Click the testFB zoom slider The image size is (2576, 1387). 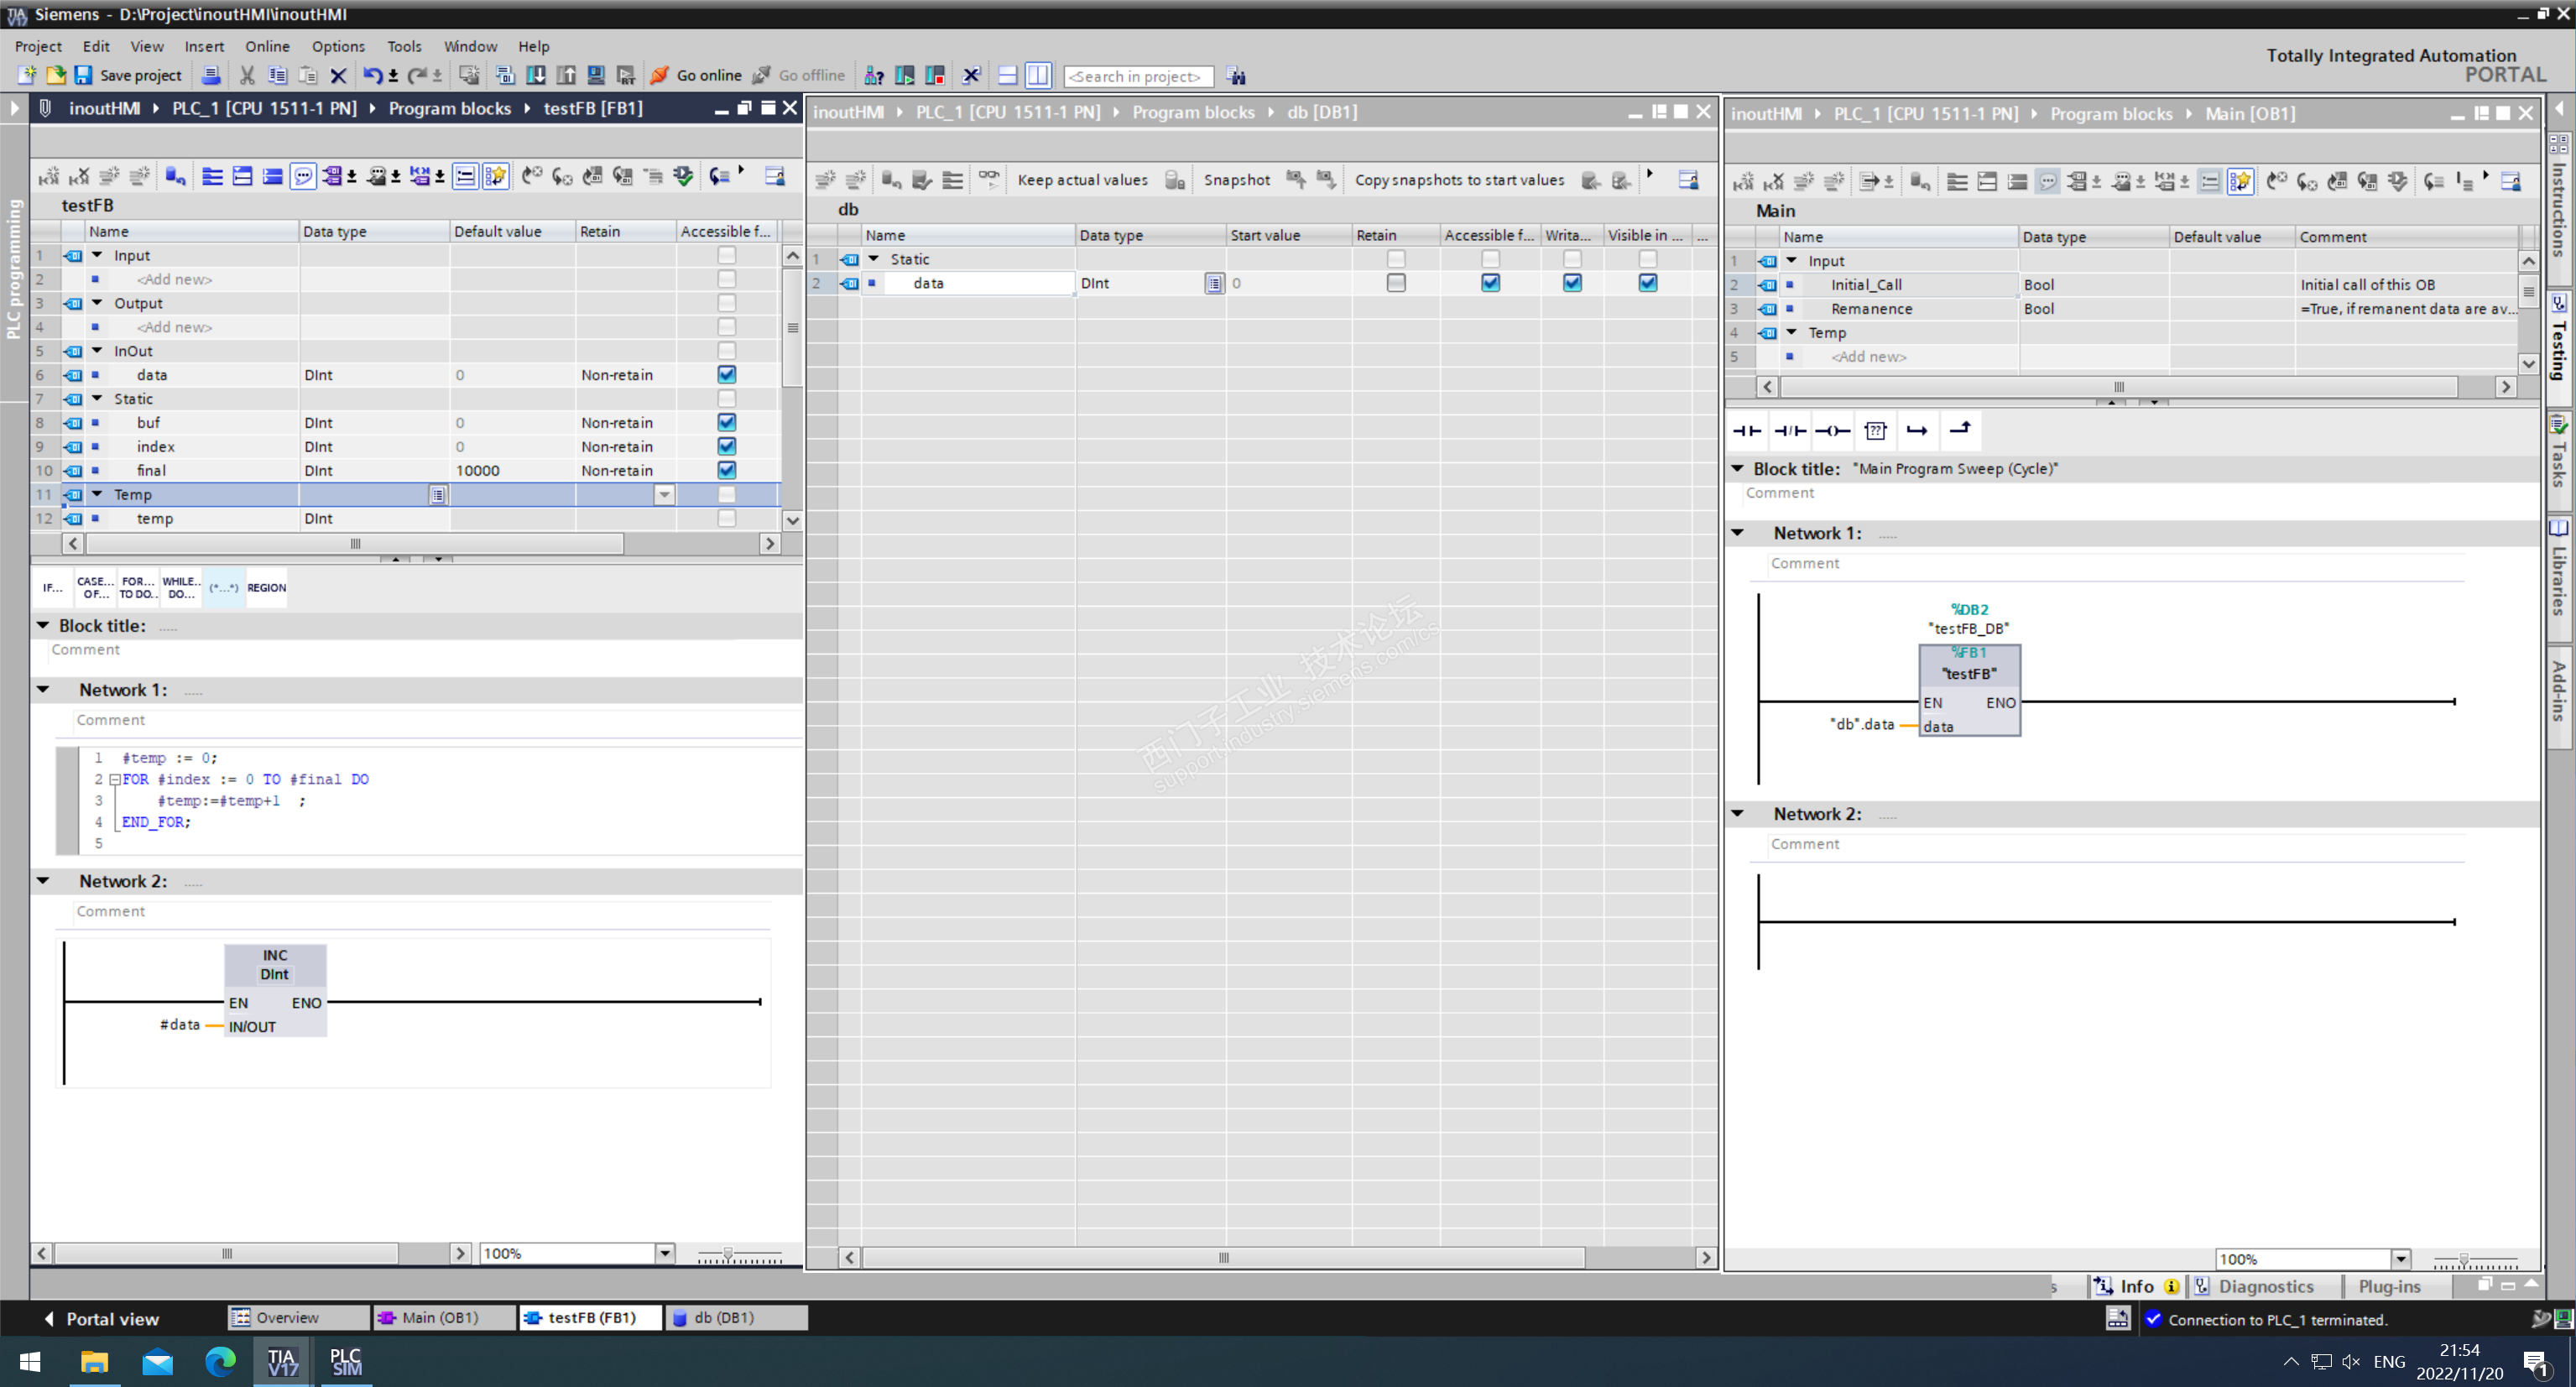click(x=728, y=1254)
